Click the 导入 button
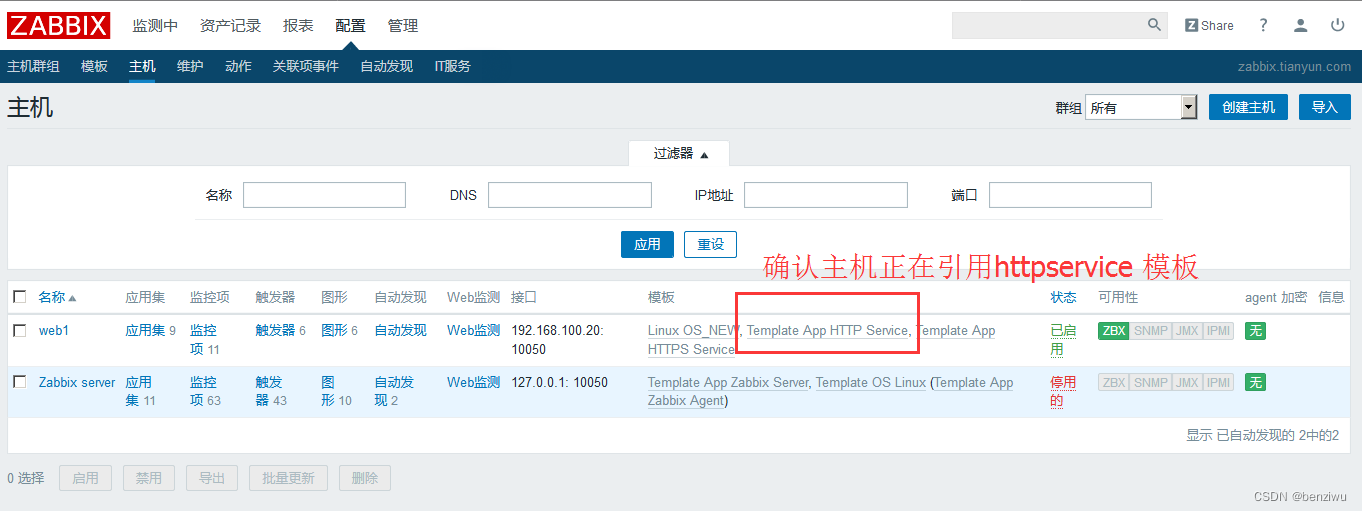 point(1324,107)
